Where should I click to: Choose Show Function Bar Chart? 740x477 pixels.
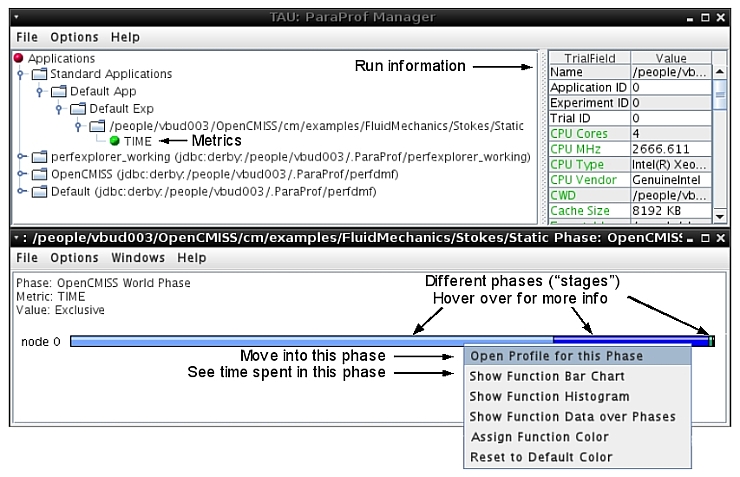(578, 376)
